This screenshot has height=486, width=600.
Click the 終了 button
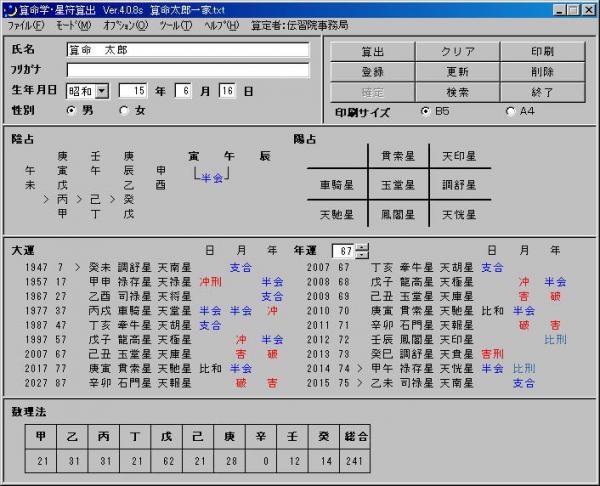[543, 92]
